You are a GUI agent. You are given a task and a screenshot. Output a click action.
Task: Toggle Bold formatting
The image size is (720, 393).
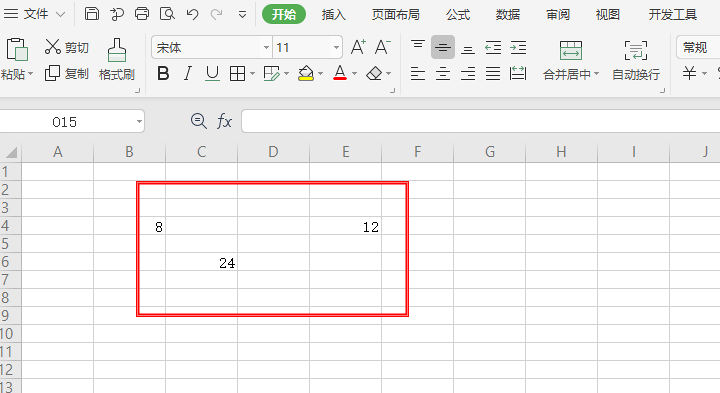click(x=163, y=73)
